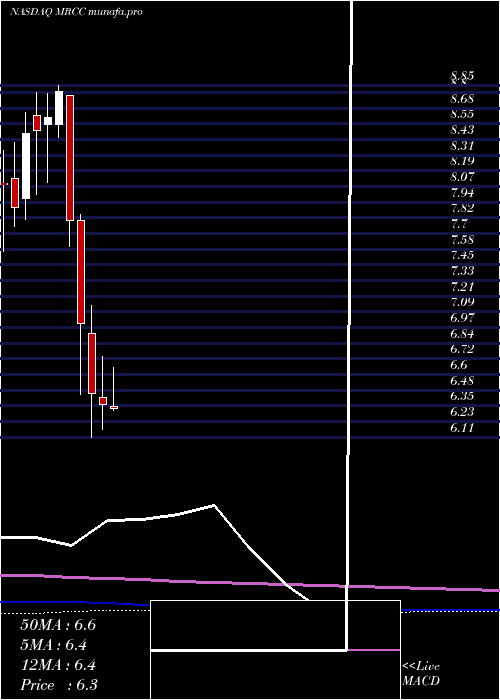Screen dimensions: 500x700
Task: Click the 12MA : 6.4 indicator text
Action: pos(58,665)
